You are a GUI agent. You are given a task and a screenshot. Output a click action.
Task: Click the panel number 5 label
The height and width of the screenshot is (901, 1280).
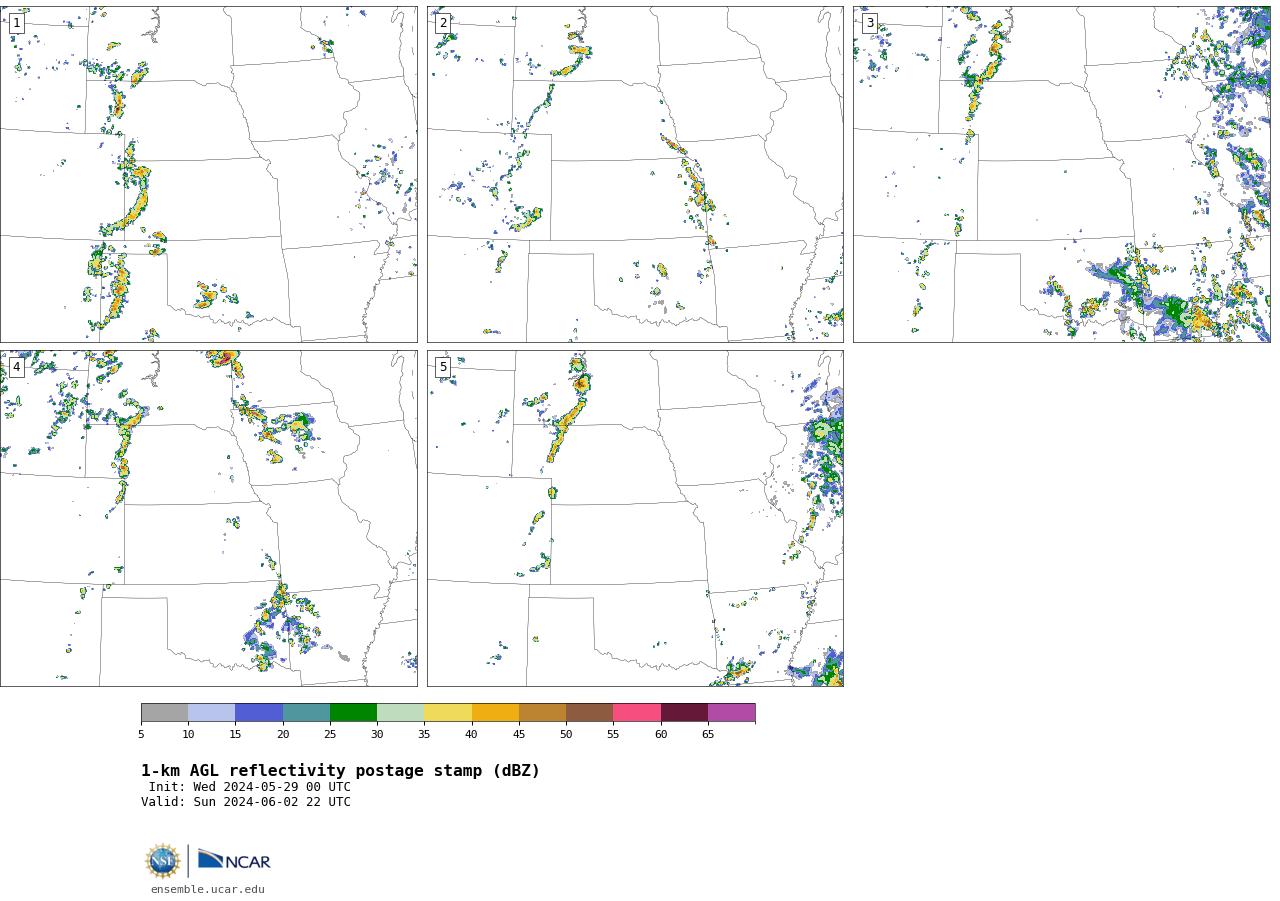coord(443,367)
